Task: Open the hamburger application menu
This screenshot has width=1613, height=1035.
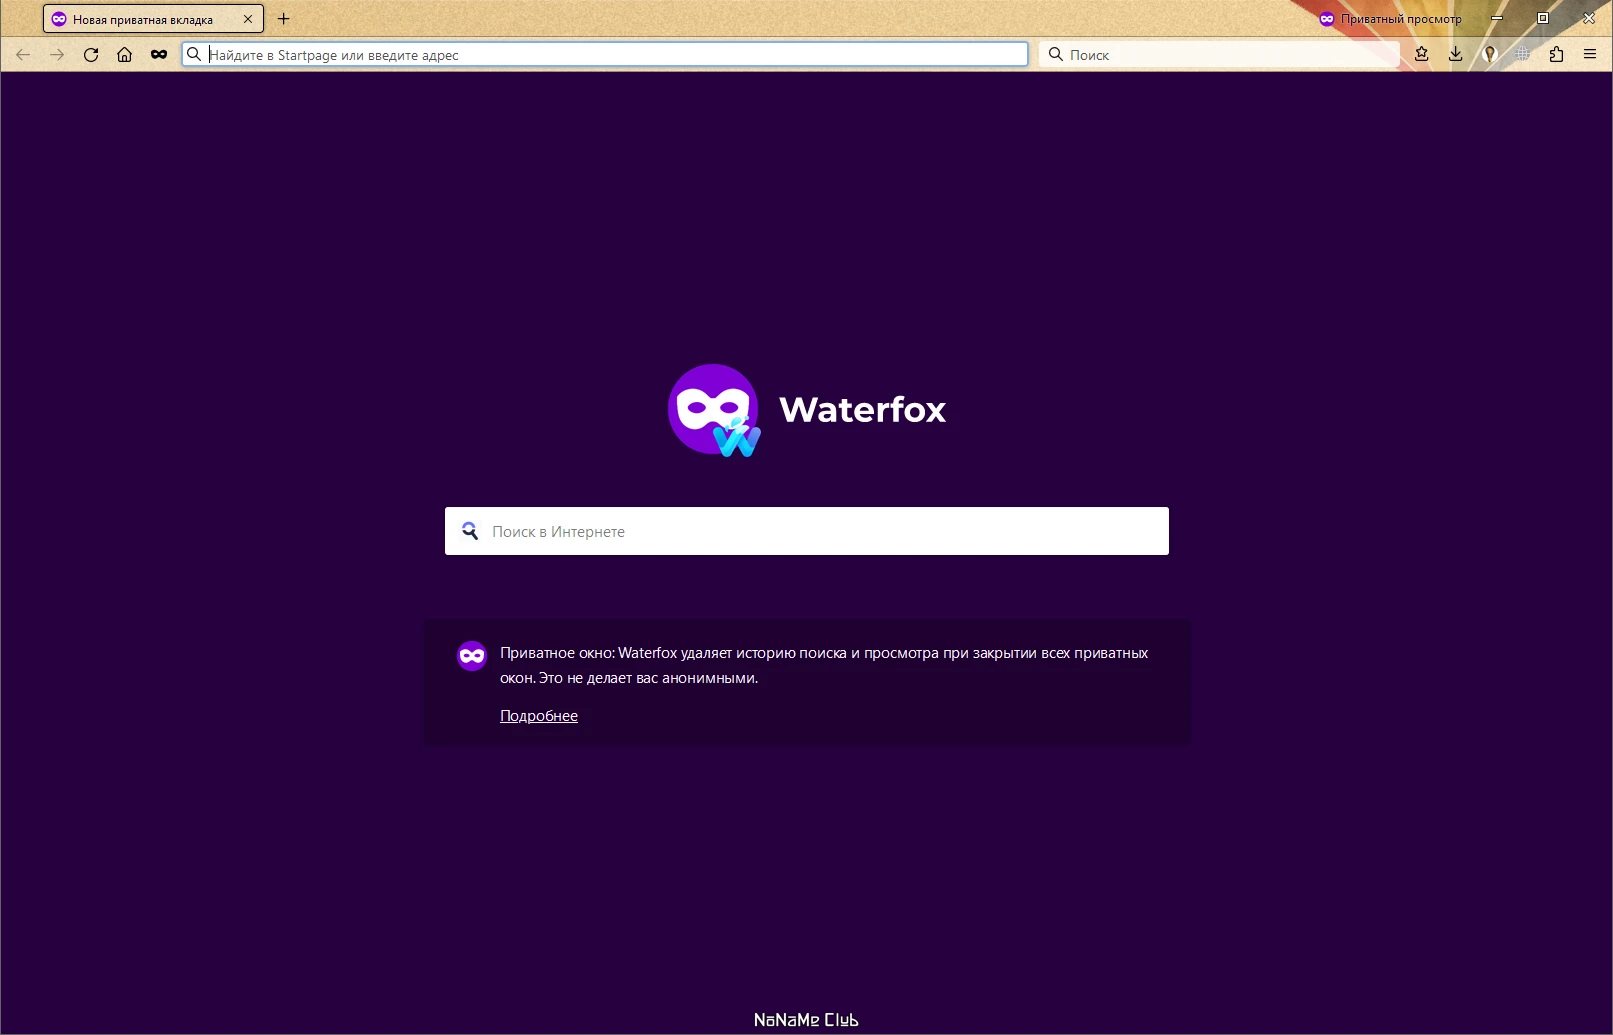Action: pos(1590,55)
